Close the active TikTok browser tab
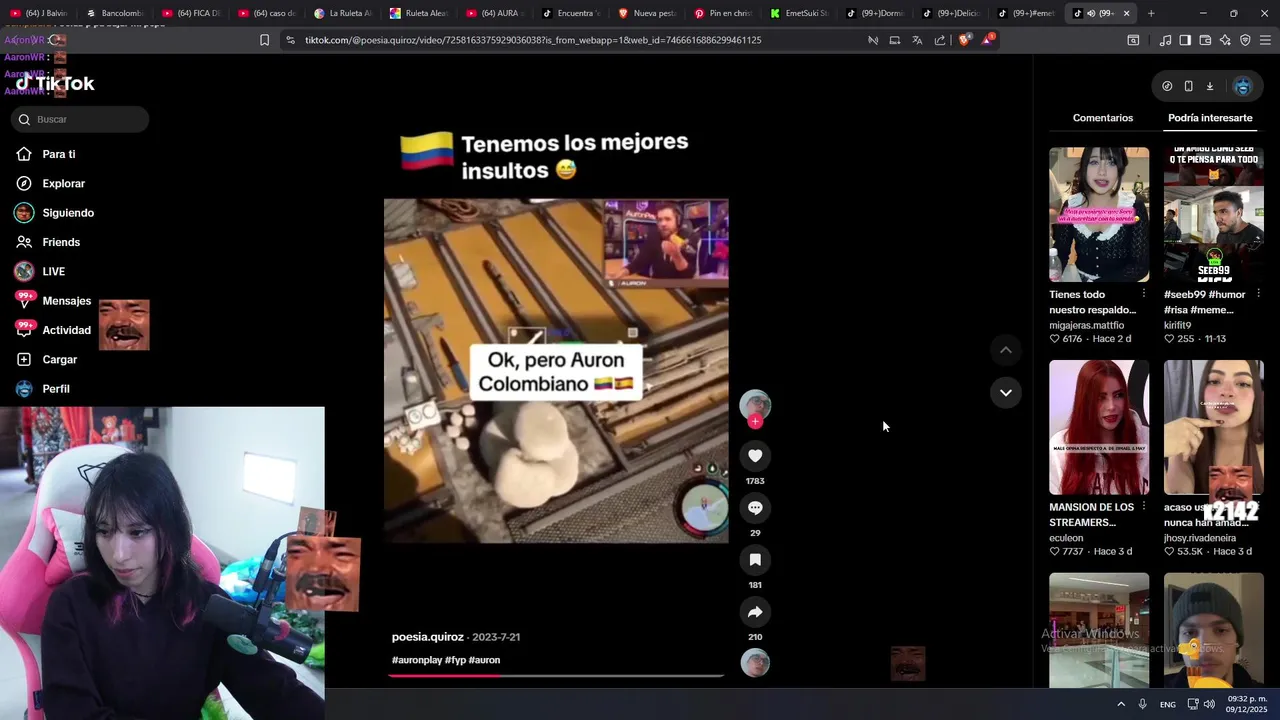 pyautogui.click(x=1126, y=13)
